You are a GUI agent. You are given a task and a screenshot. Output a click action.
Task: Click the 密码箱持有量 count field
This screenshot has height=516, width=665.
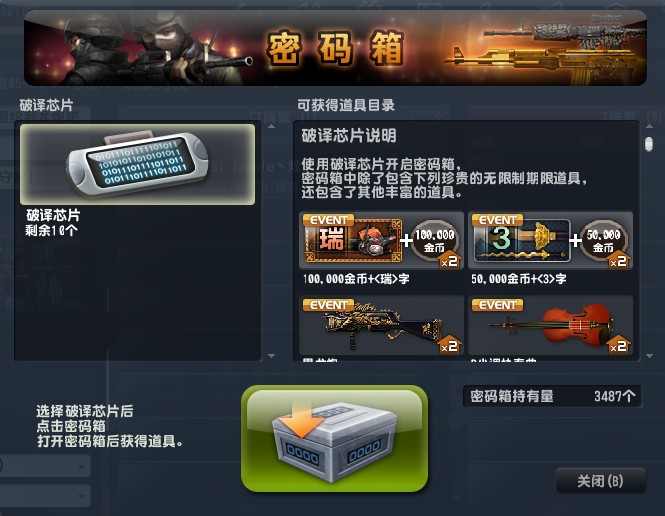(x=552, y=396)
